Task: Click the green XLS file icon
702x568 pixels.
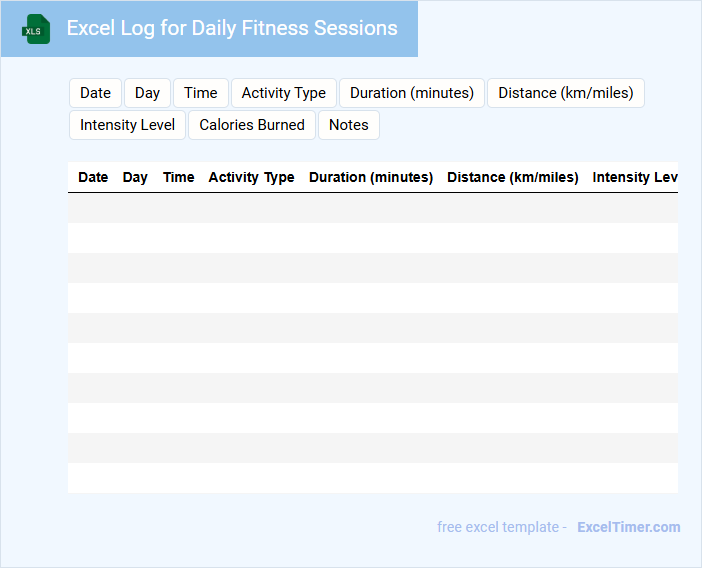Action: [36, 29]
